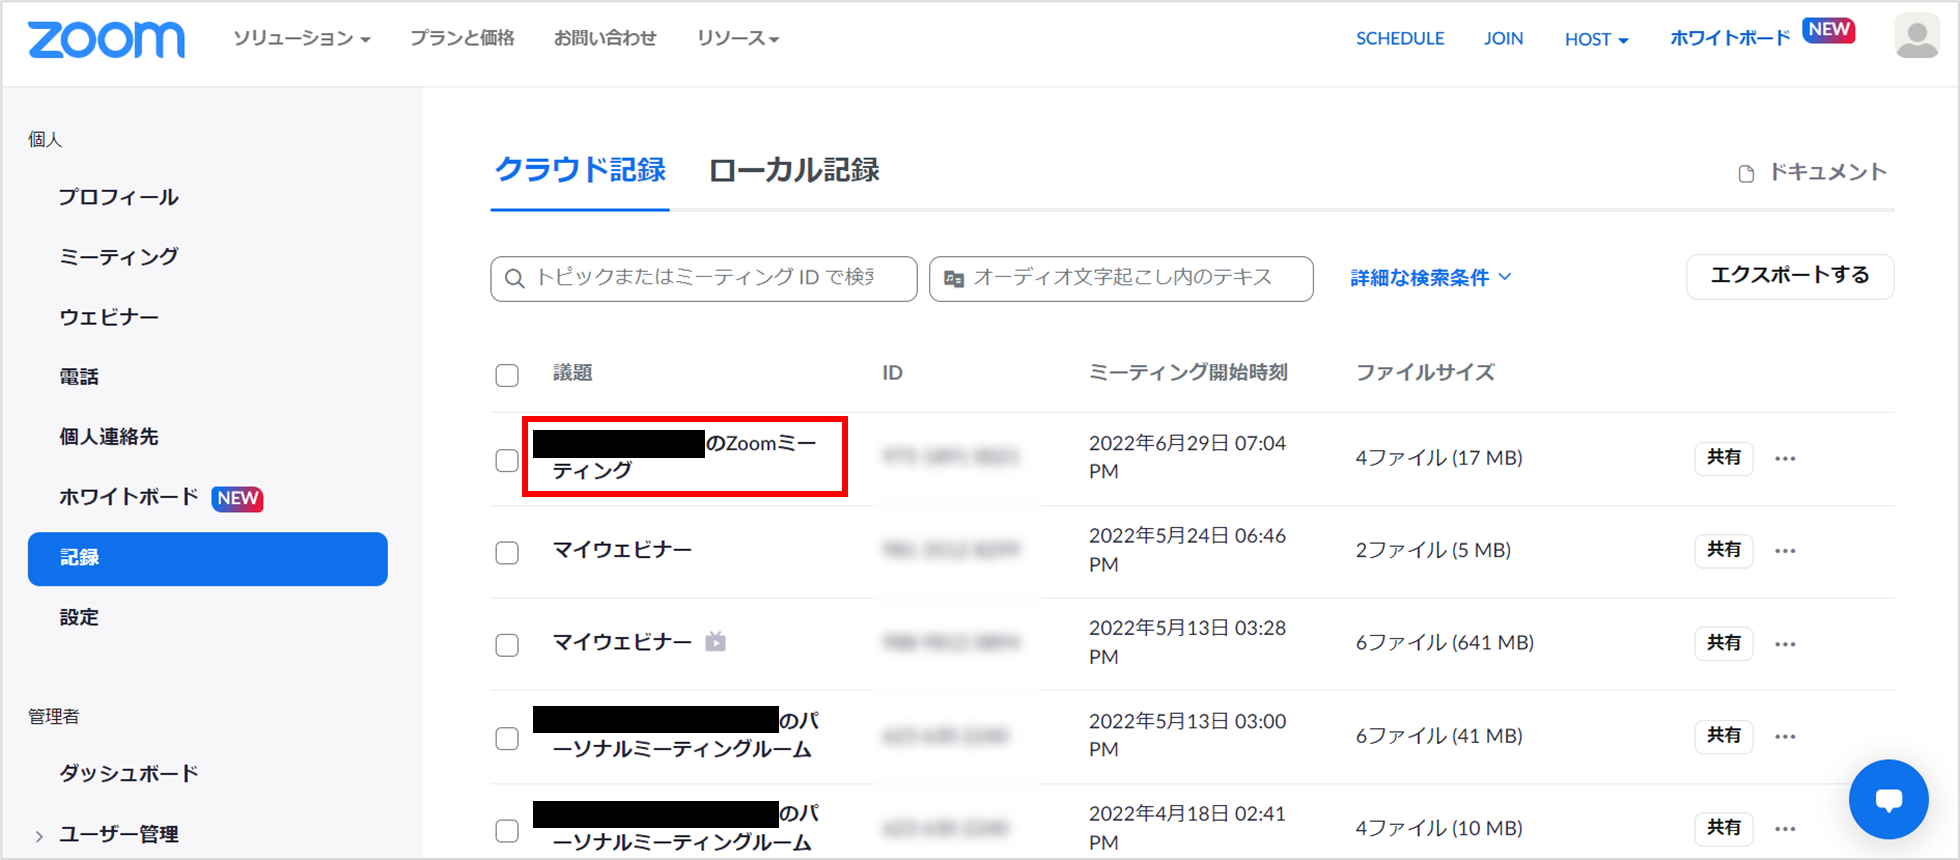Image resolution: width=1960 pixels, height=860 pixels.
Task: Open more options for April 18 recording
Action: click(x=1785, y=829)
